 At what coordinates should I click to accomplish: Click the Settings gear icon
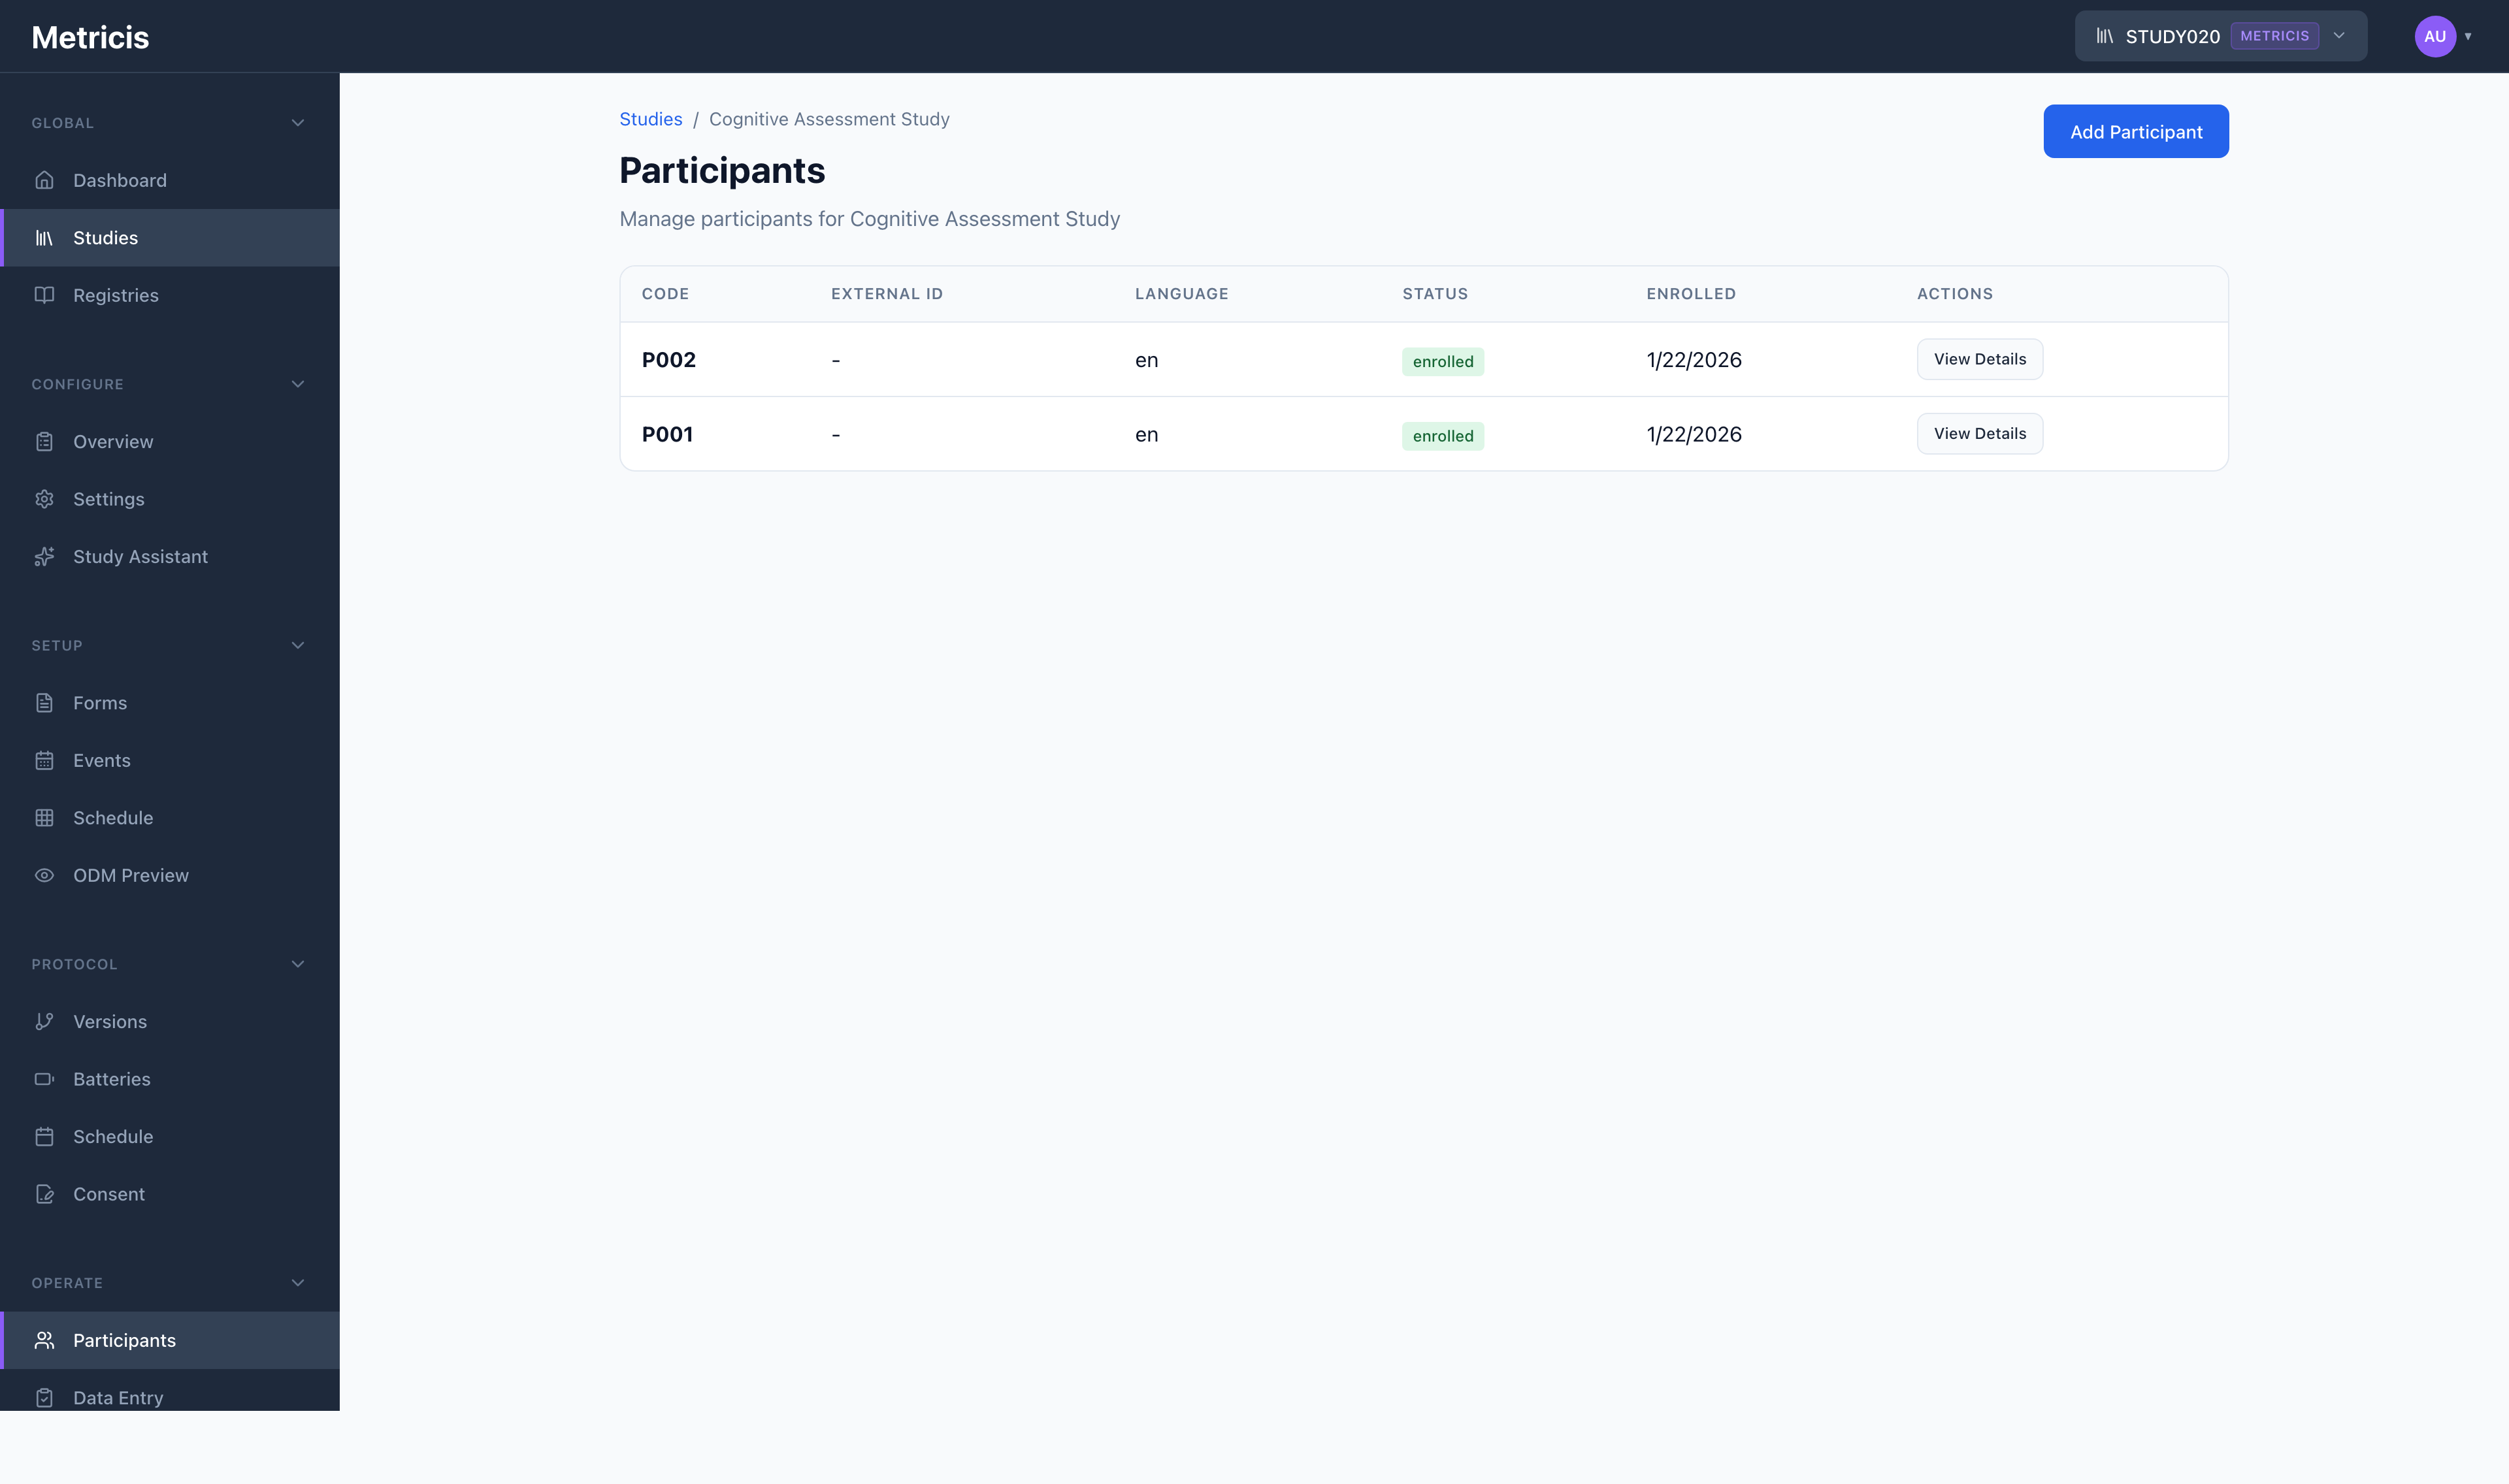[44, 499]
